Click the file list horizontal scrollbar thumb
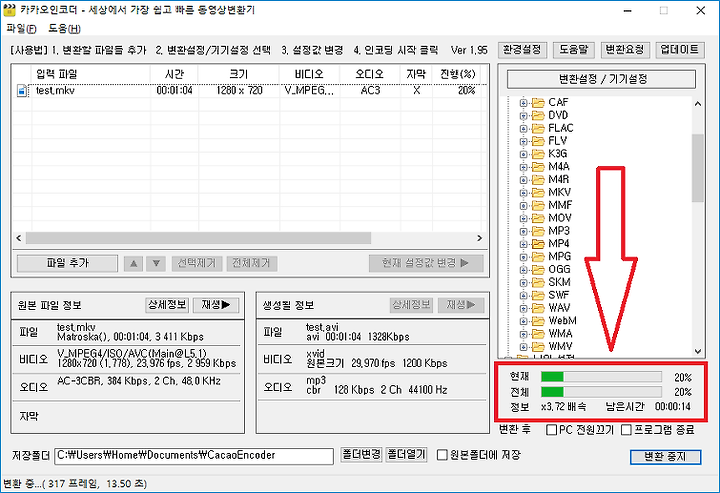Viewport: 720px width, 493px height. coord(198,238)
